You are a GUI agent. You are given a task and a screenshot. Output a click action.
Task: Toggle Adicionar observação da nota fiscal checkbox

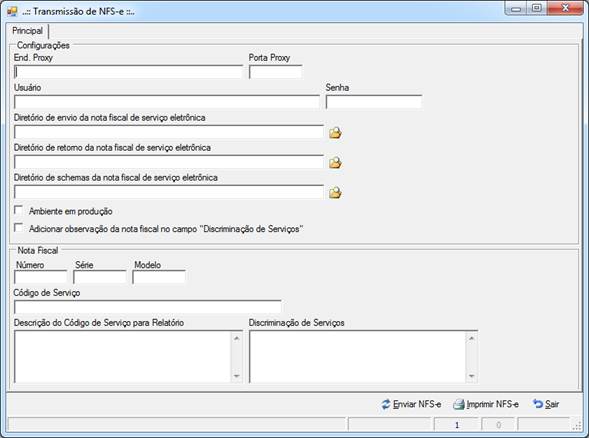pyautogui.click(x=18, y=228)
